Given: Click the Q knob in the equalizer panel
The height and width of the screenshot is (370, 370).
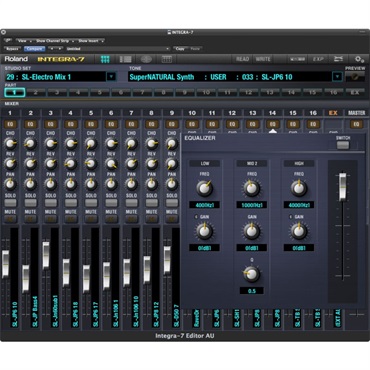Looking at the screenshot, I should point(252,274).
